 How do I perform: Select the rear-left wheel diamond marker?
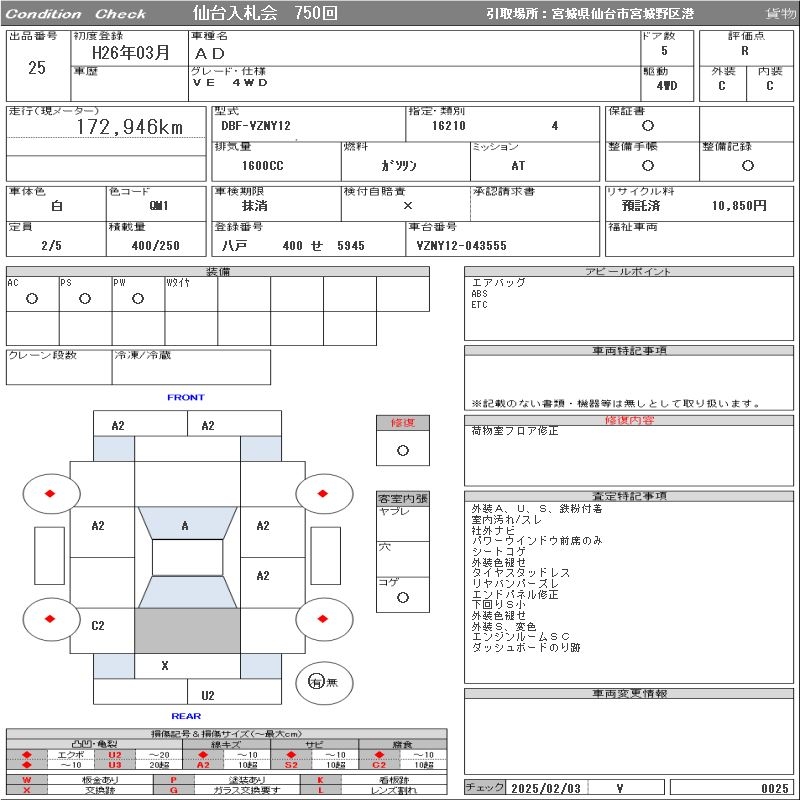click(x=49, y=619)
